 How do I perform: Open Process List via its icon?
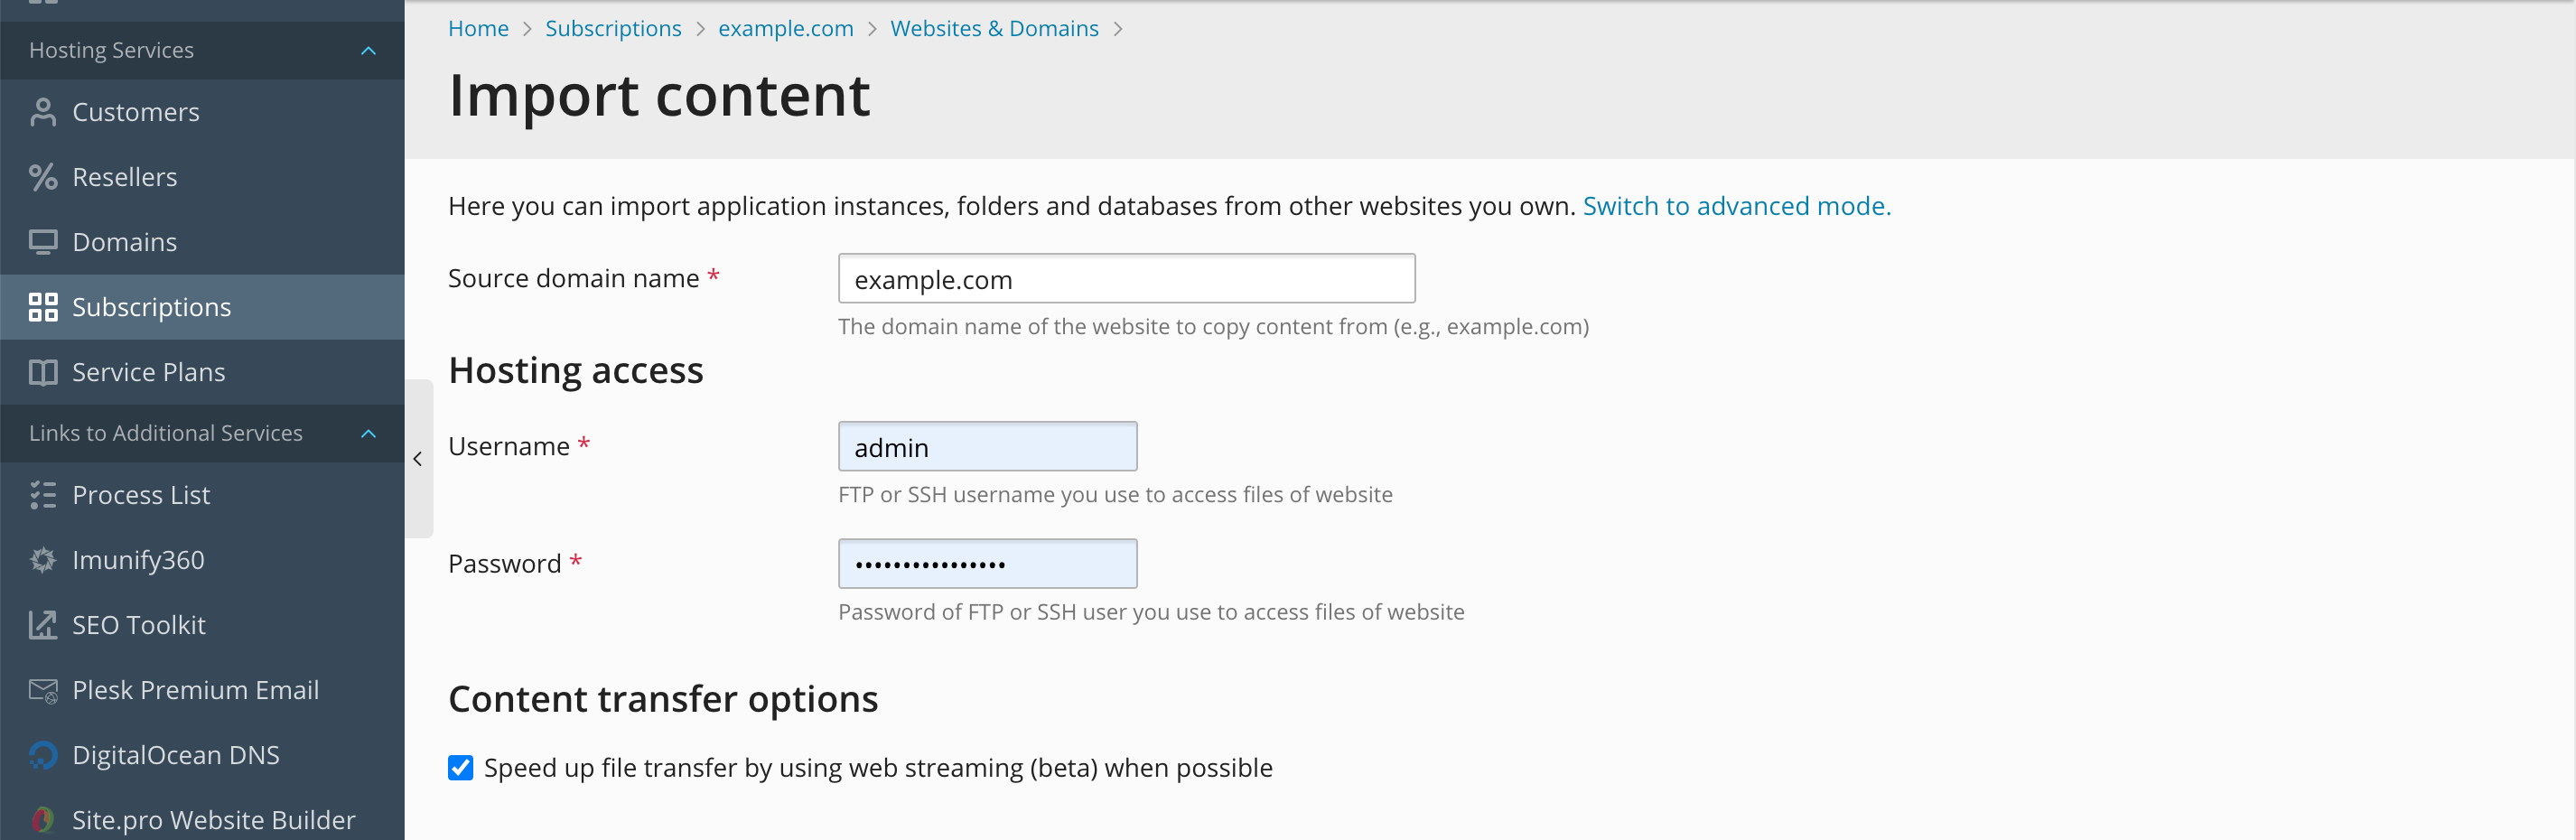pyautogui.click(x=42, y=495)
